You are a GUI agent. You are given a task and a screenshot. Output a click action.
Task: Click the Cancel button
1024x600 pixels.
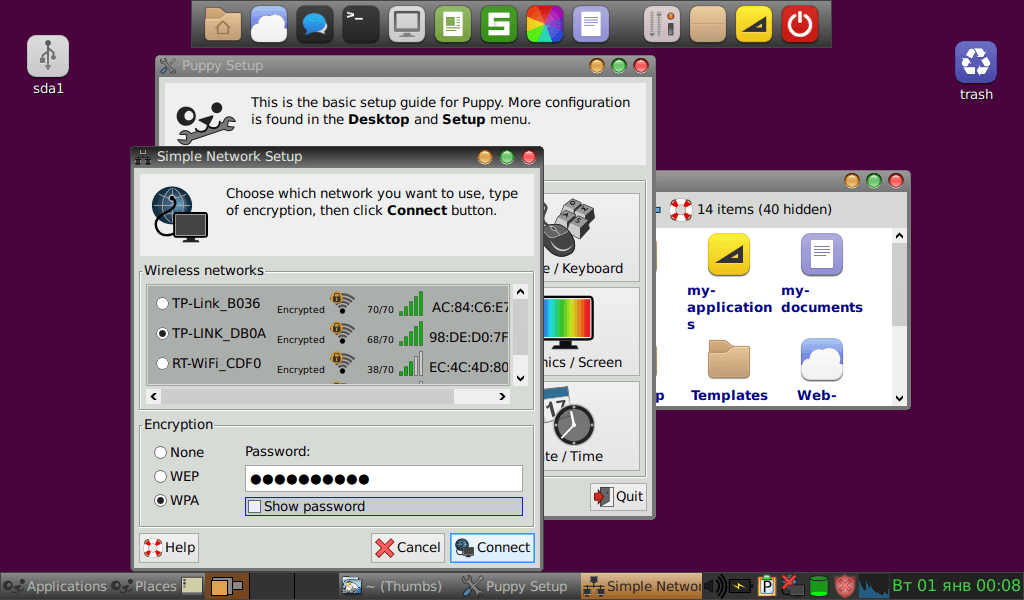(x=409, y=547)
